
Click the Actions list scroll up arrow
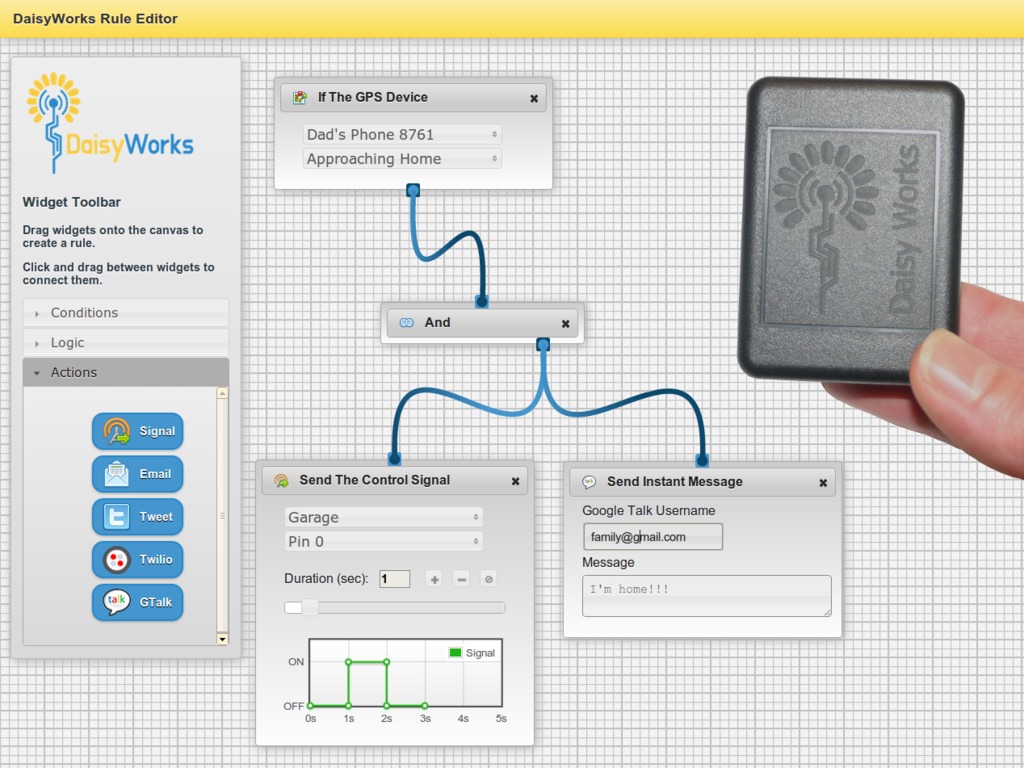pos(223,393)
